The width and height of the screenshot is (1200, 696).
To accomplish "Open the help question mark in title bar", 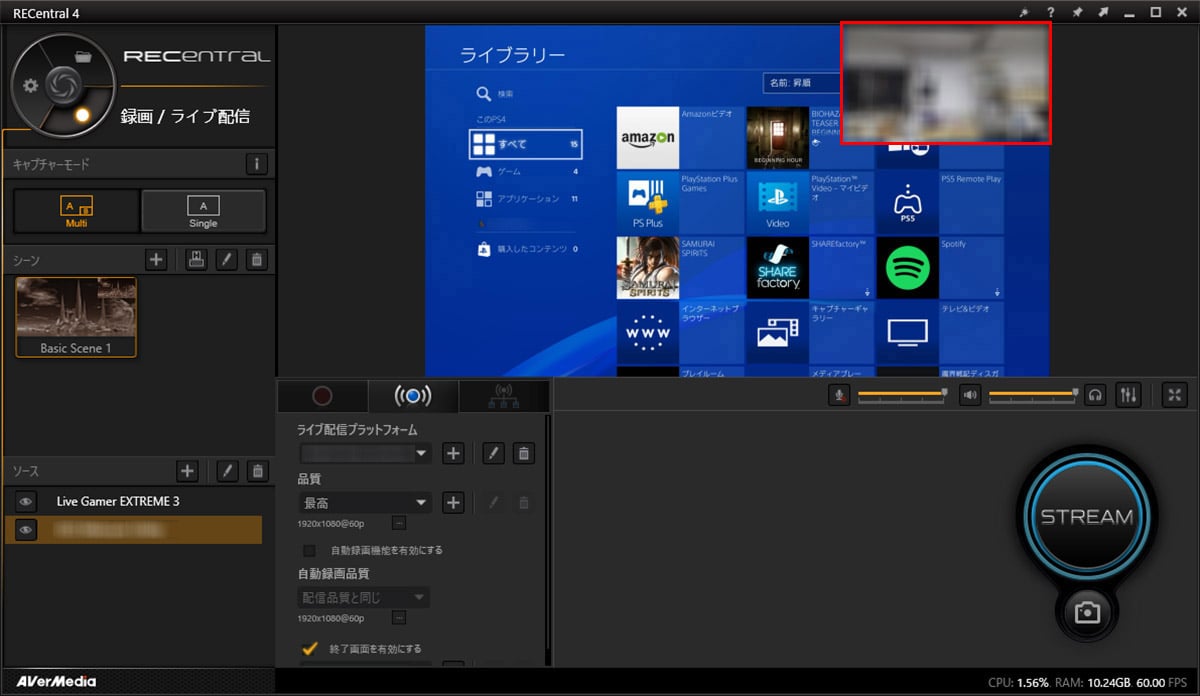I will click(x=1051, y=12).
